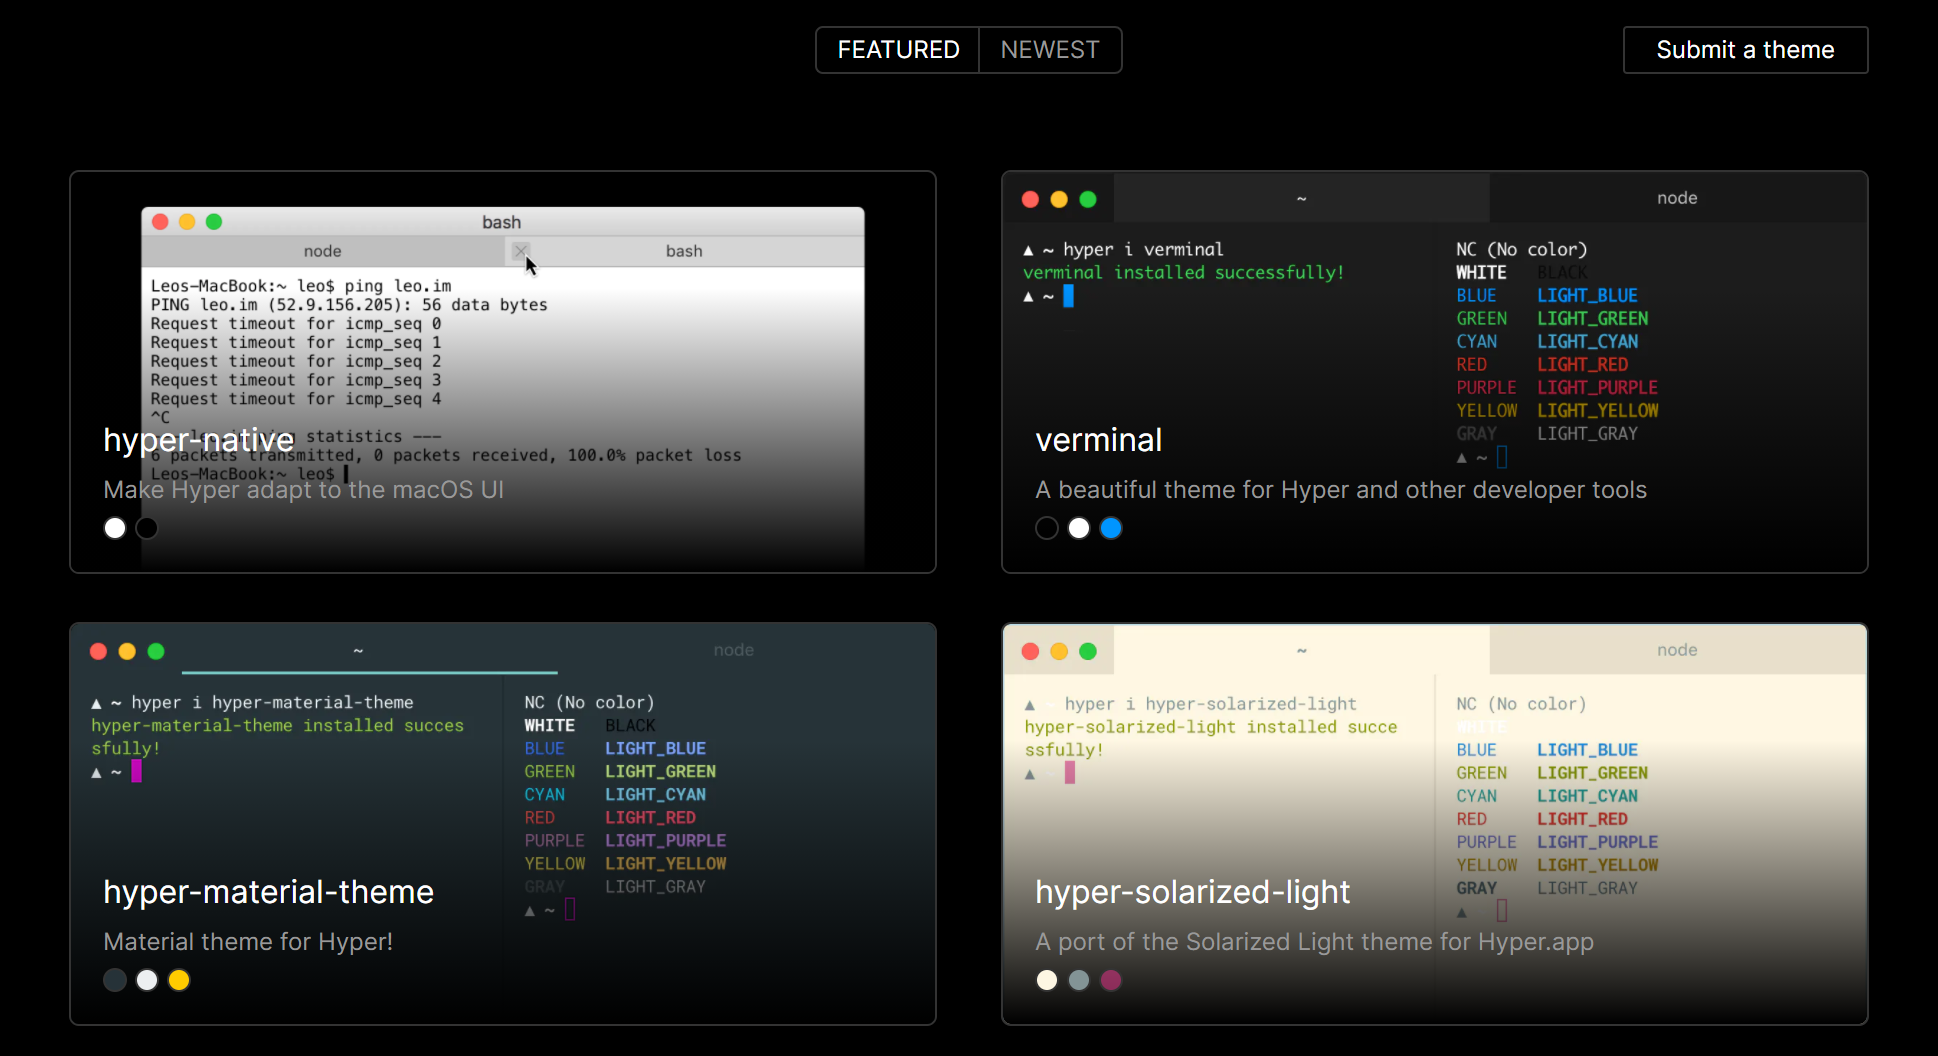Click 'LIGHT_PURPLE' in the verminal preview
This screenshot has width=1938, height=1056.
point(1597,387)
